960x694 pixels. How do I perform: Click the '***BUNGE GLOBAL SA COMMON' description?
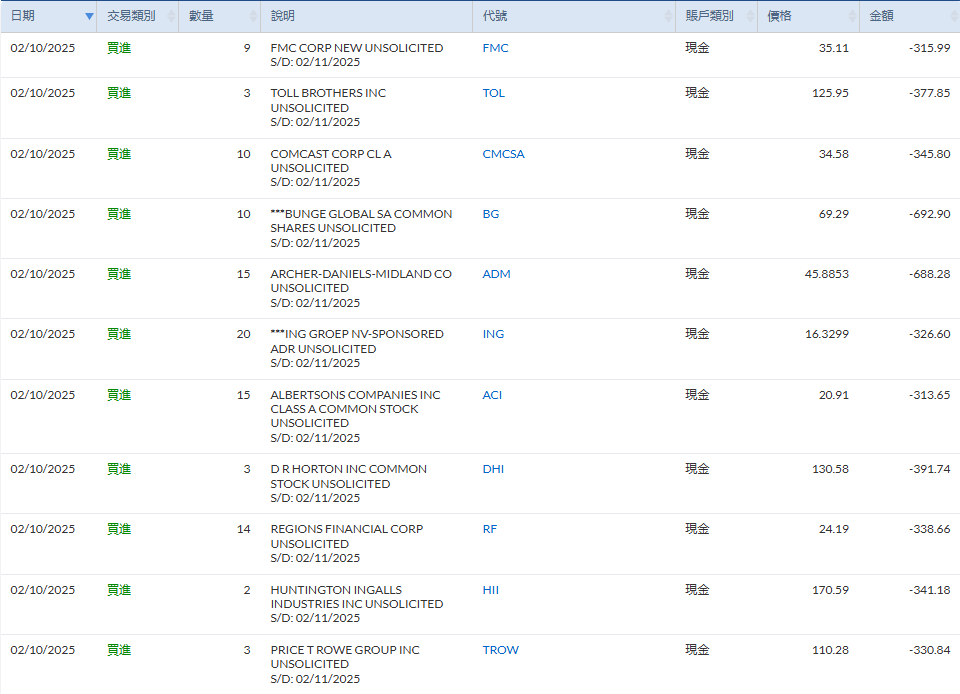[x=361, y=214]
